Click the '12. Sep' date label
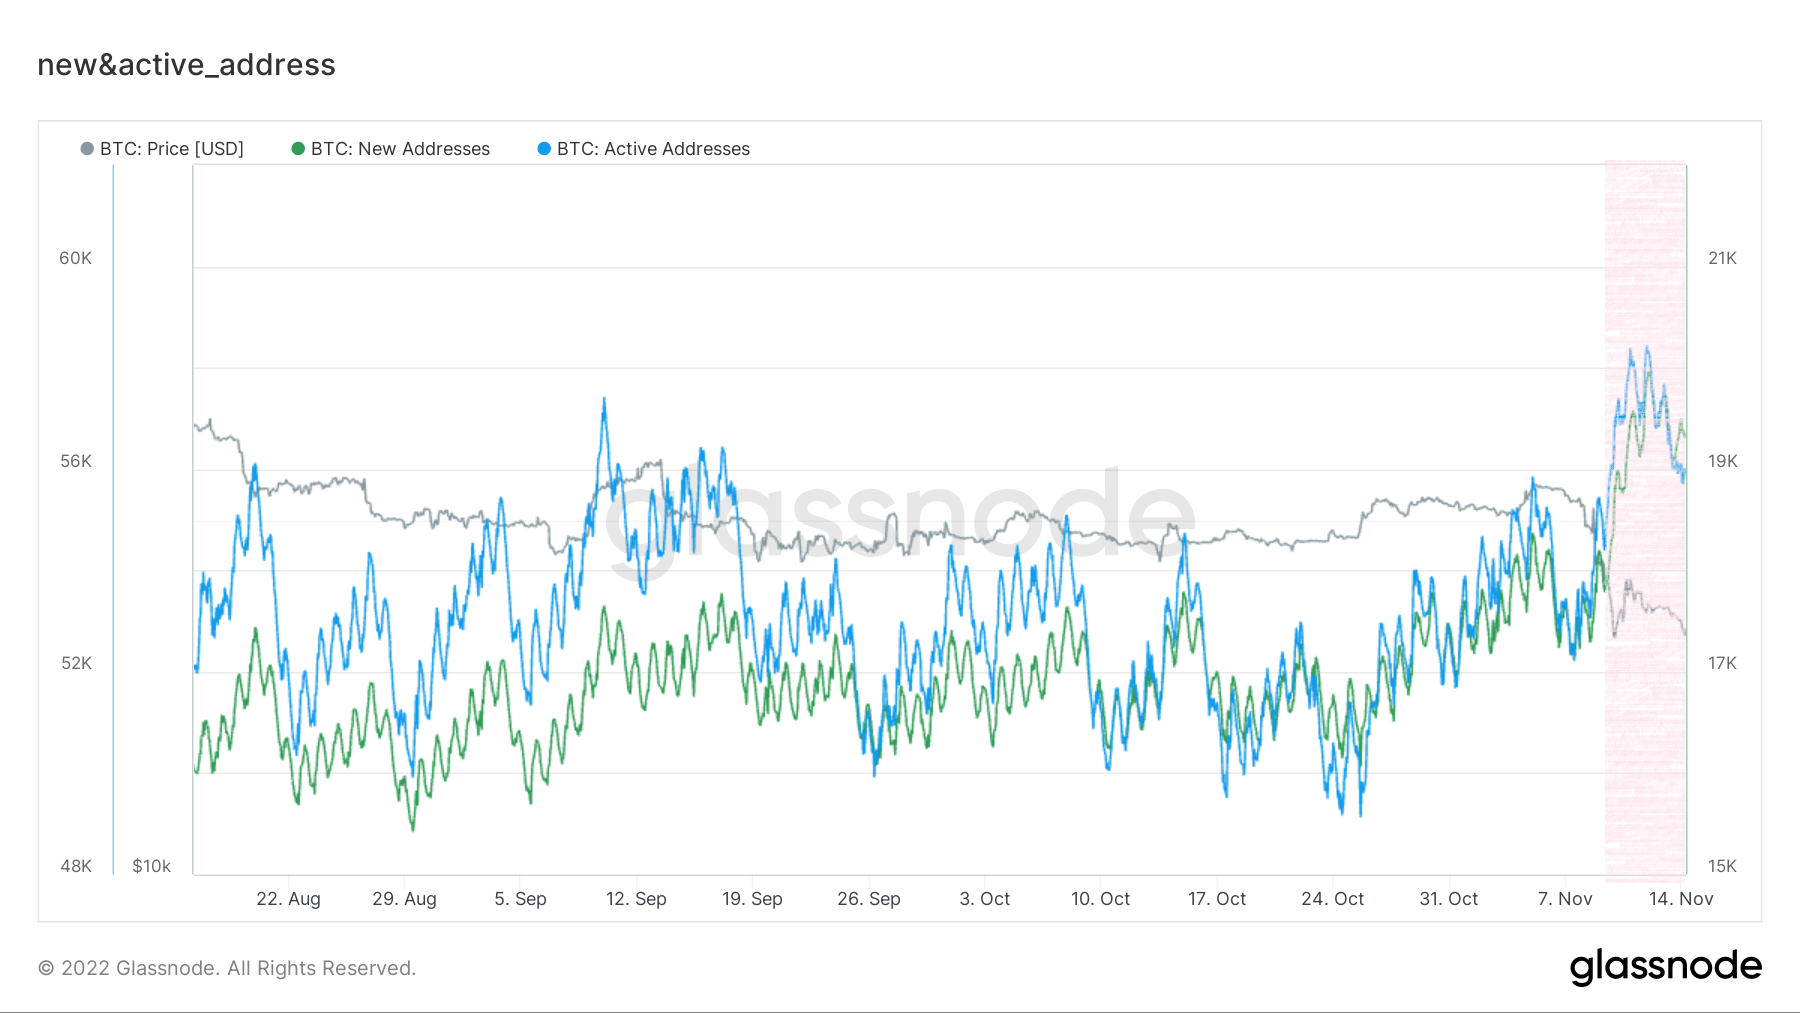The width and height of the screenshot is (1800, 1013). tap(636, 899)
